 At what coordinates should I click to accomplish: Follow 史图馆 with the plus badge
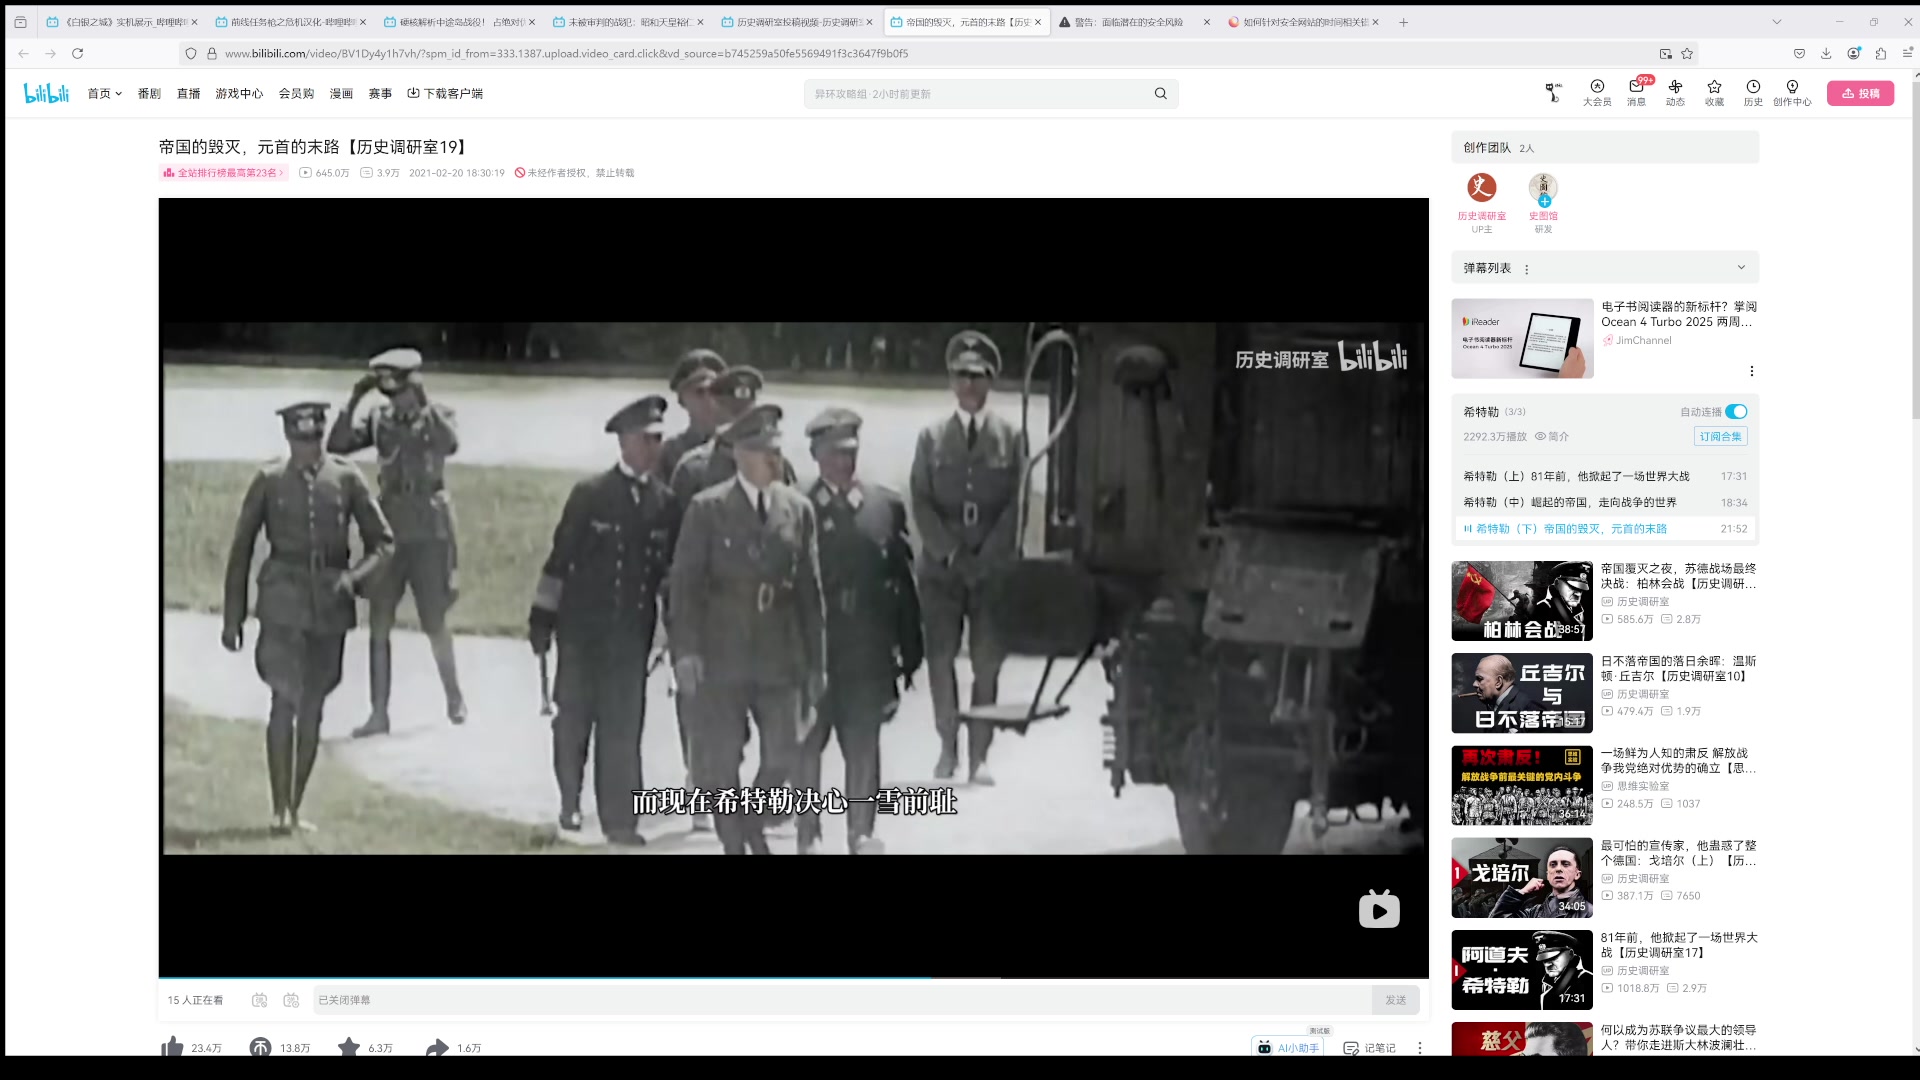pyautogui.click(x=1544, y=201)
